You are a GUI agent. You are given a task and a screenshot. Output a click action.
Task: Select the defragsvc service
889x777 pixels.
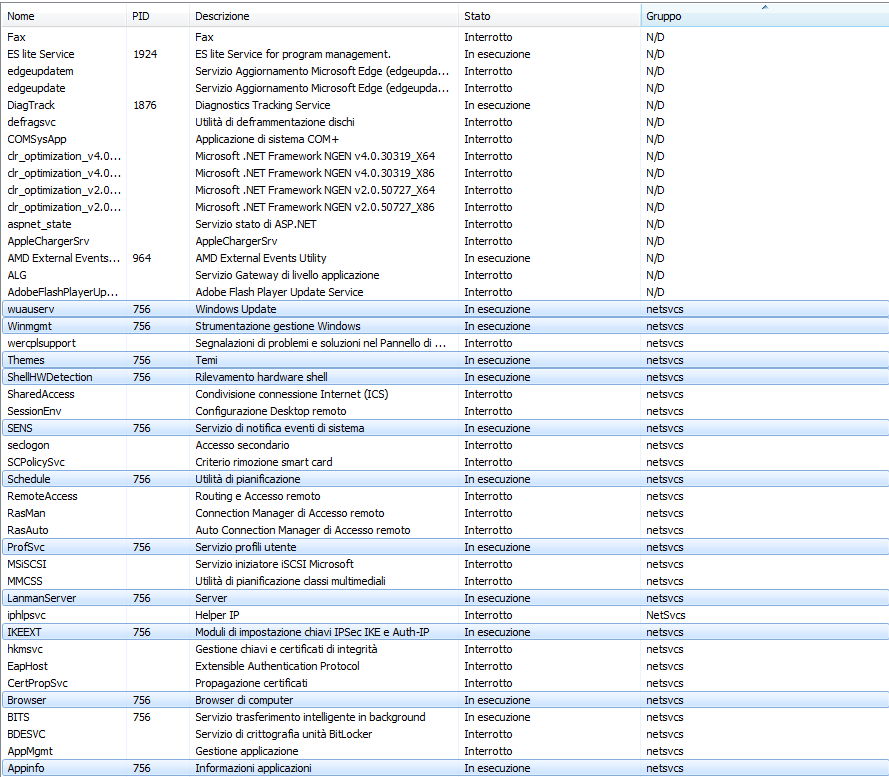[x=32, y=123]
